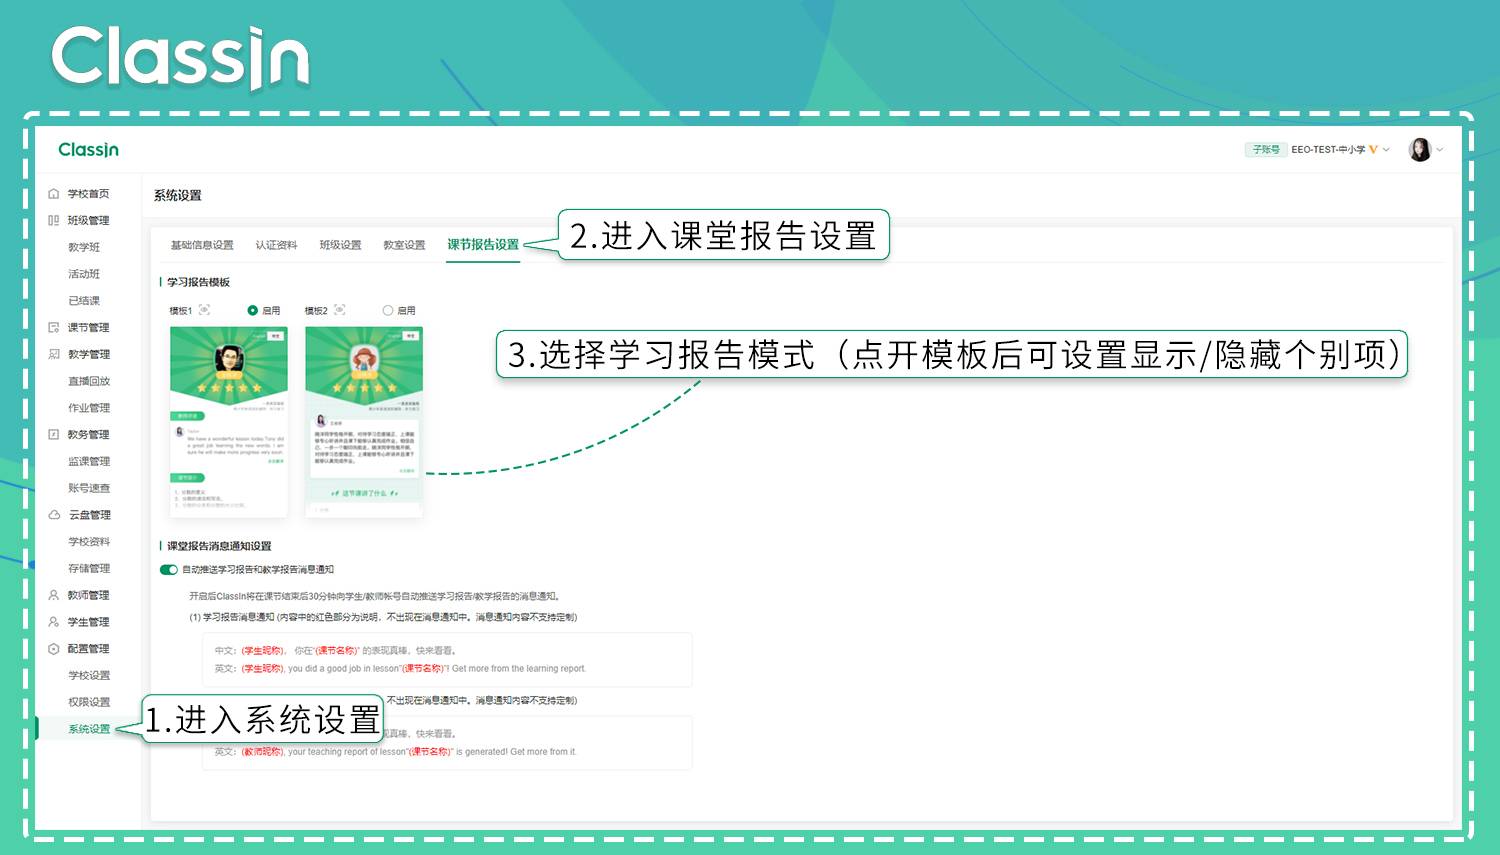Click the 子账号 badge in header
This screenshot has height=855, width=1500.
coord(1265,150)
